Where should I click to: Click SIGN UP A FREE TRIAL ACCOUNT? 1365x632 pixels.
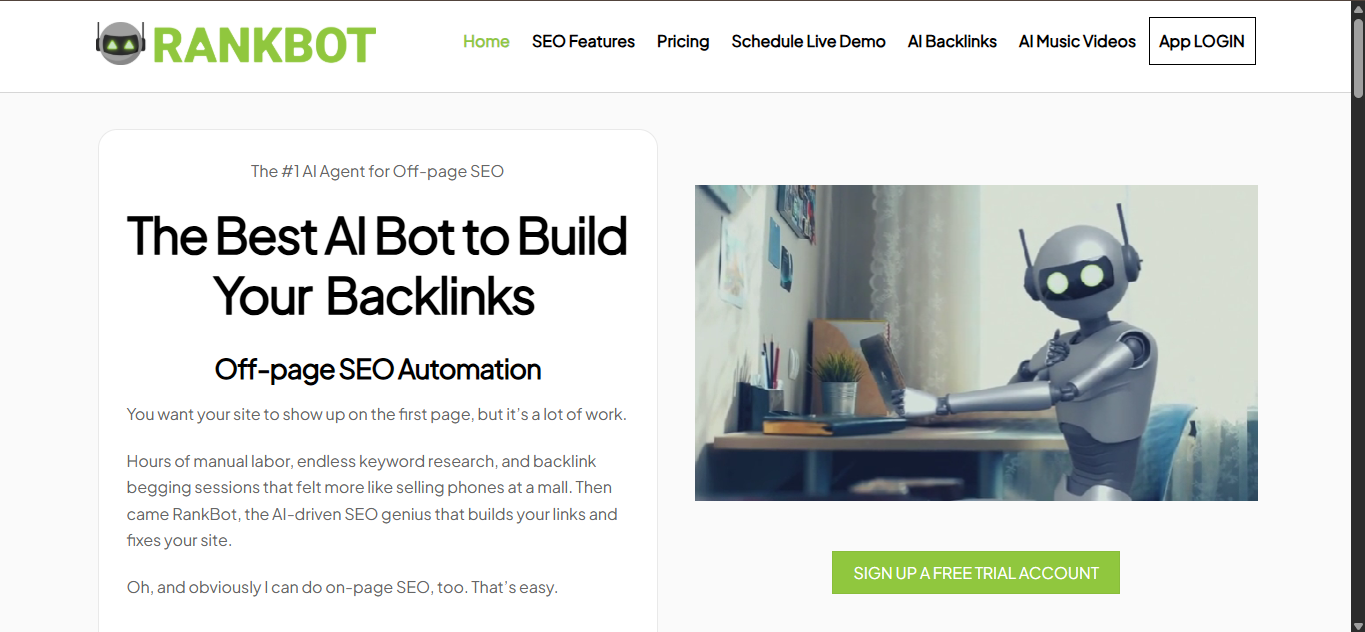coord(976,573)
